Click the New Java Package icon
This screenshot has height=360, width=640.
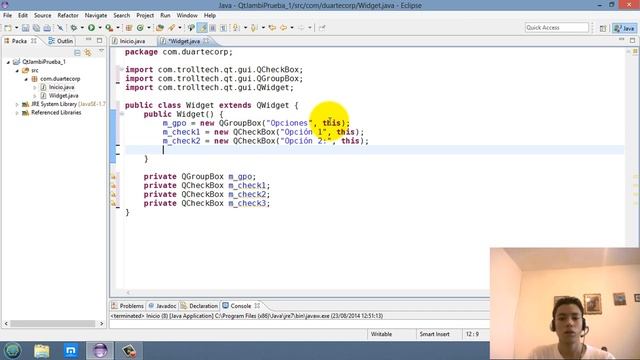(x=129, y=28)
